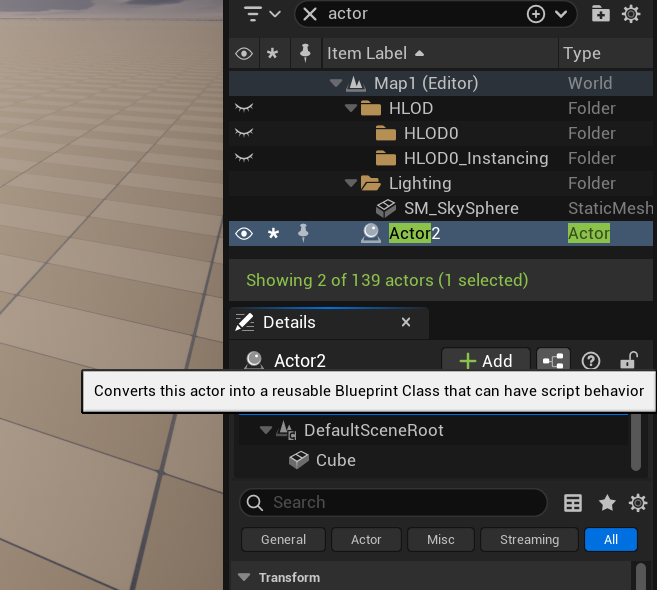
Task: Select the Actor2 label in Outliner
Action: [x=414, y=233]
